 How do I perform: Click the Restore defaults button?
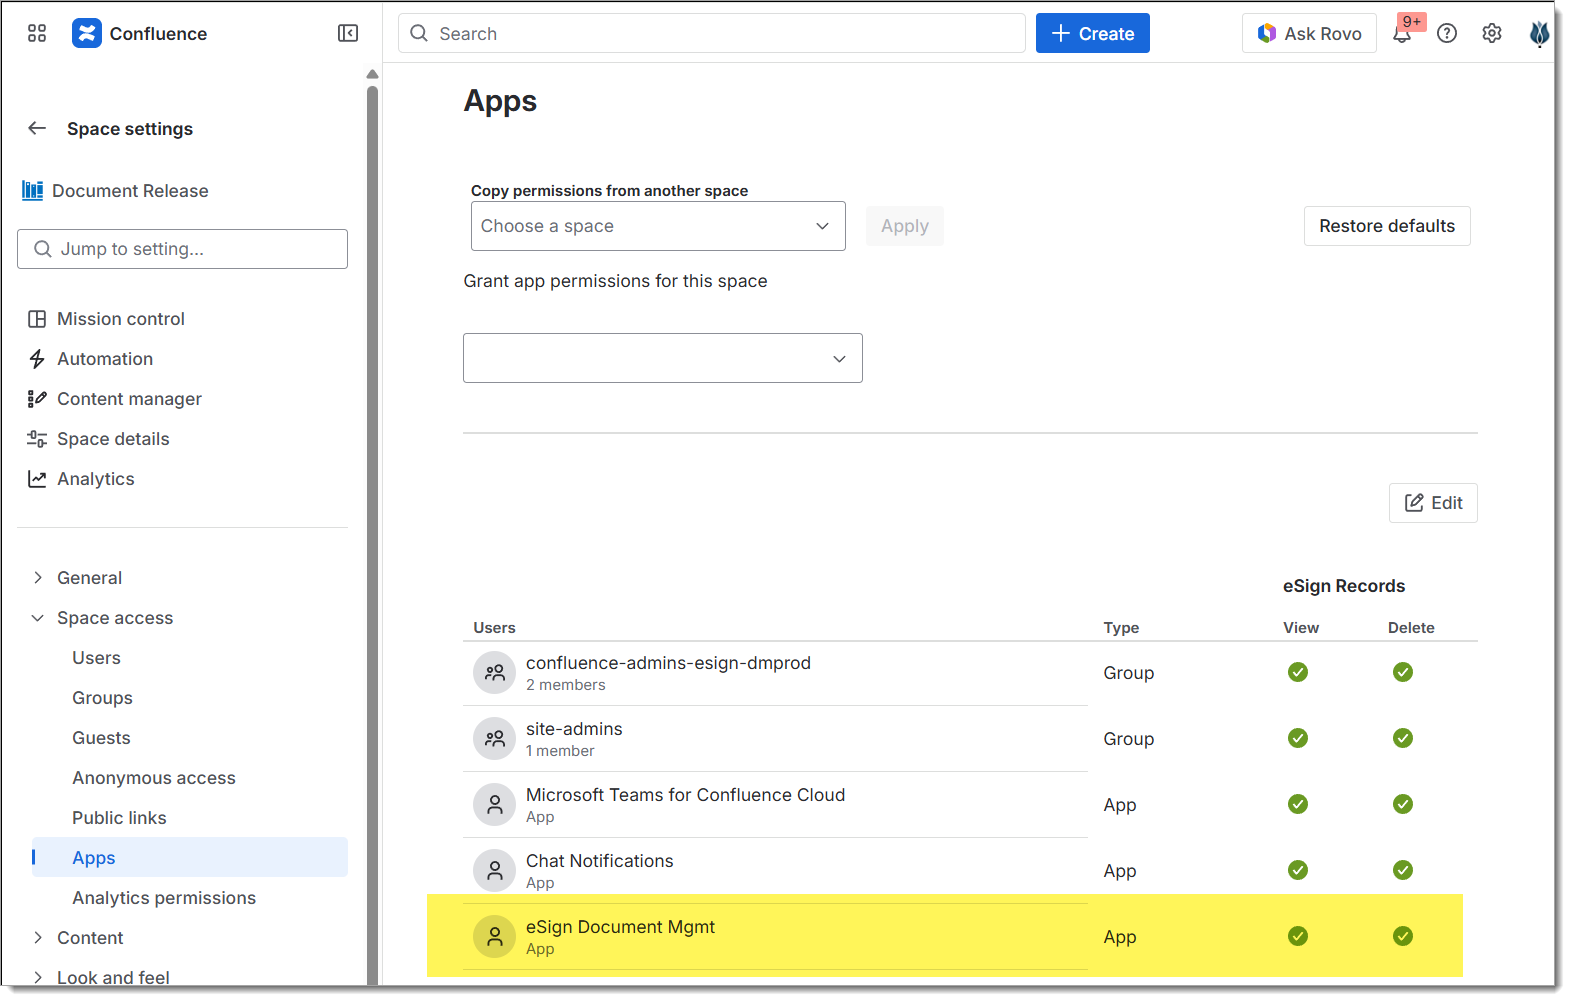(1386, 226)
